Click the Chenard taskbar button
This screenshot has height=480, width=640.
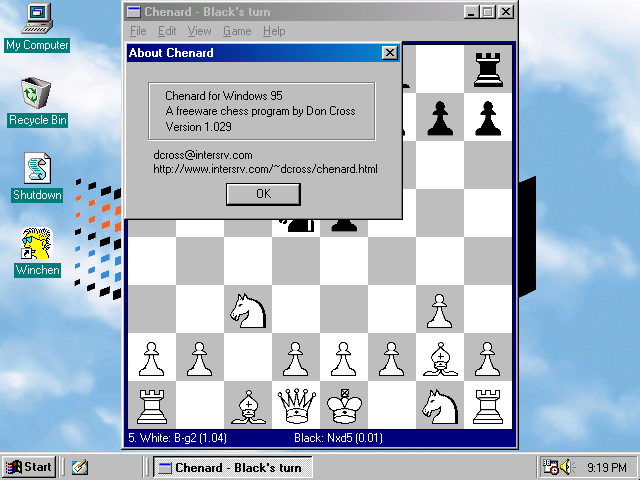(233, 467)
